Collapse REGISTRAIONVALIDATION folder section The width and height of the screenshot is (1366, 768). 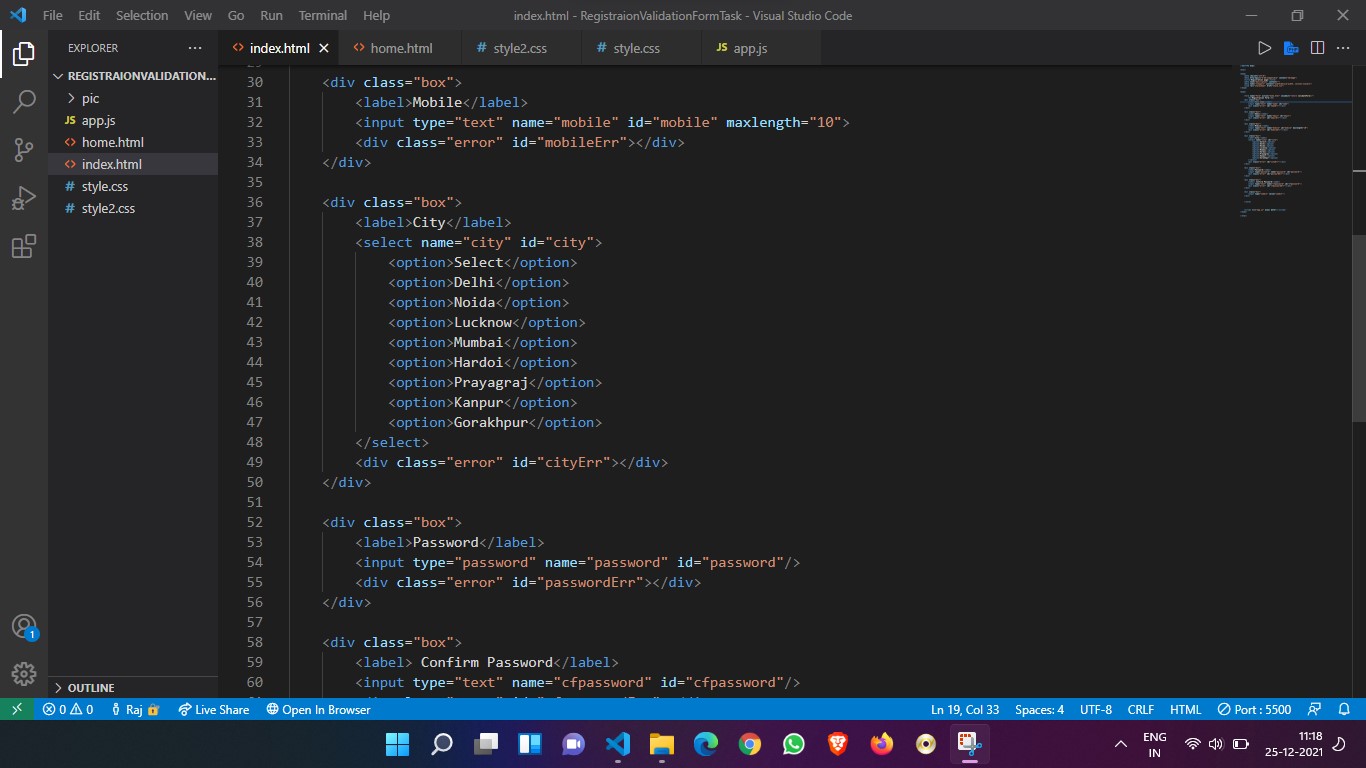pyautogui.click(x=133, y=76)
